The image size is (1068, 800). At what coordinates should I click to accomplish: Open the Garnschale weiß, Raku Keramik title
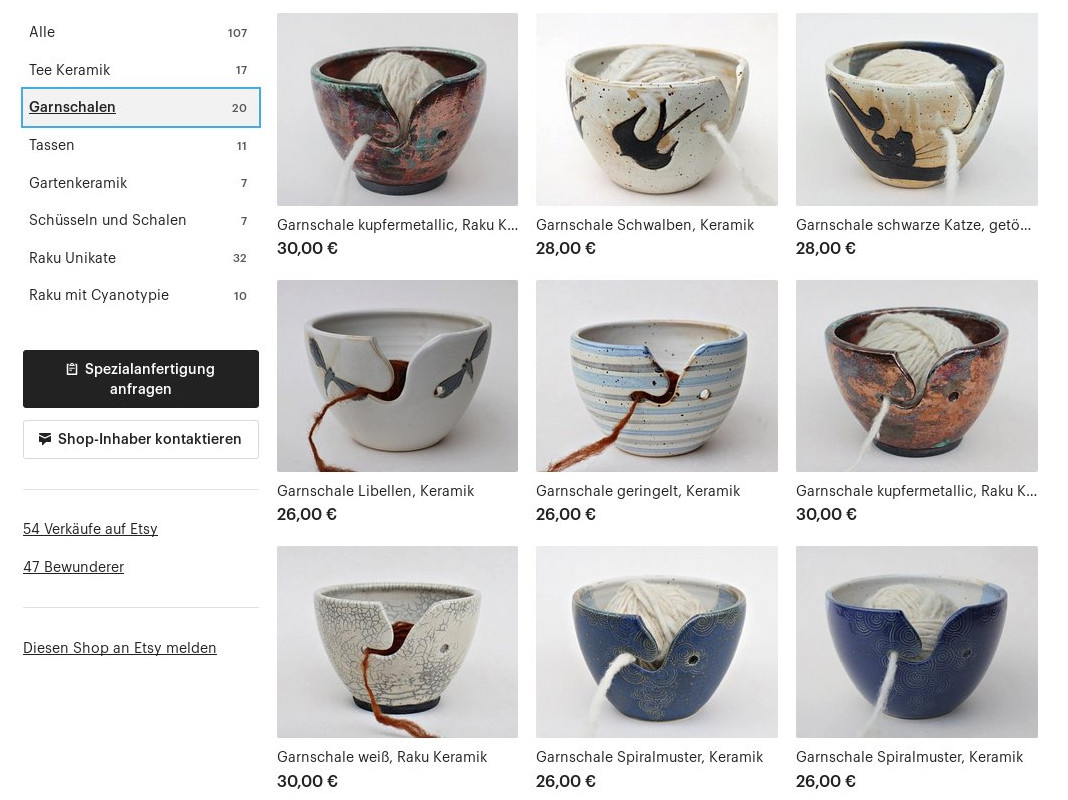tap(382, 757)
